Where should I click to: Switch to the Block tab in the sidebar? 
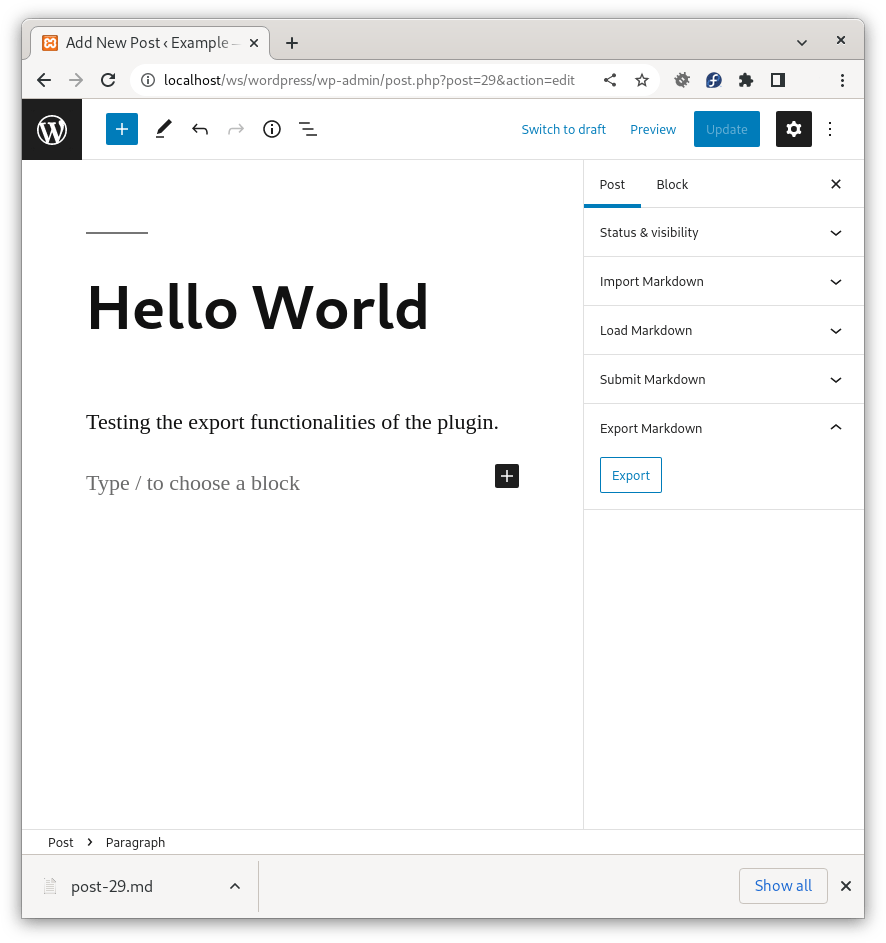[672, 184]
